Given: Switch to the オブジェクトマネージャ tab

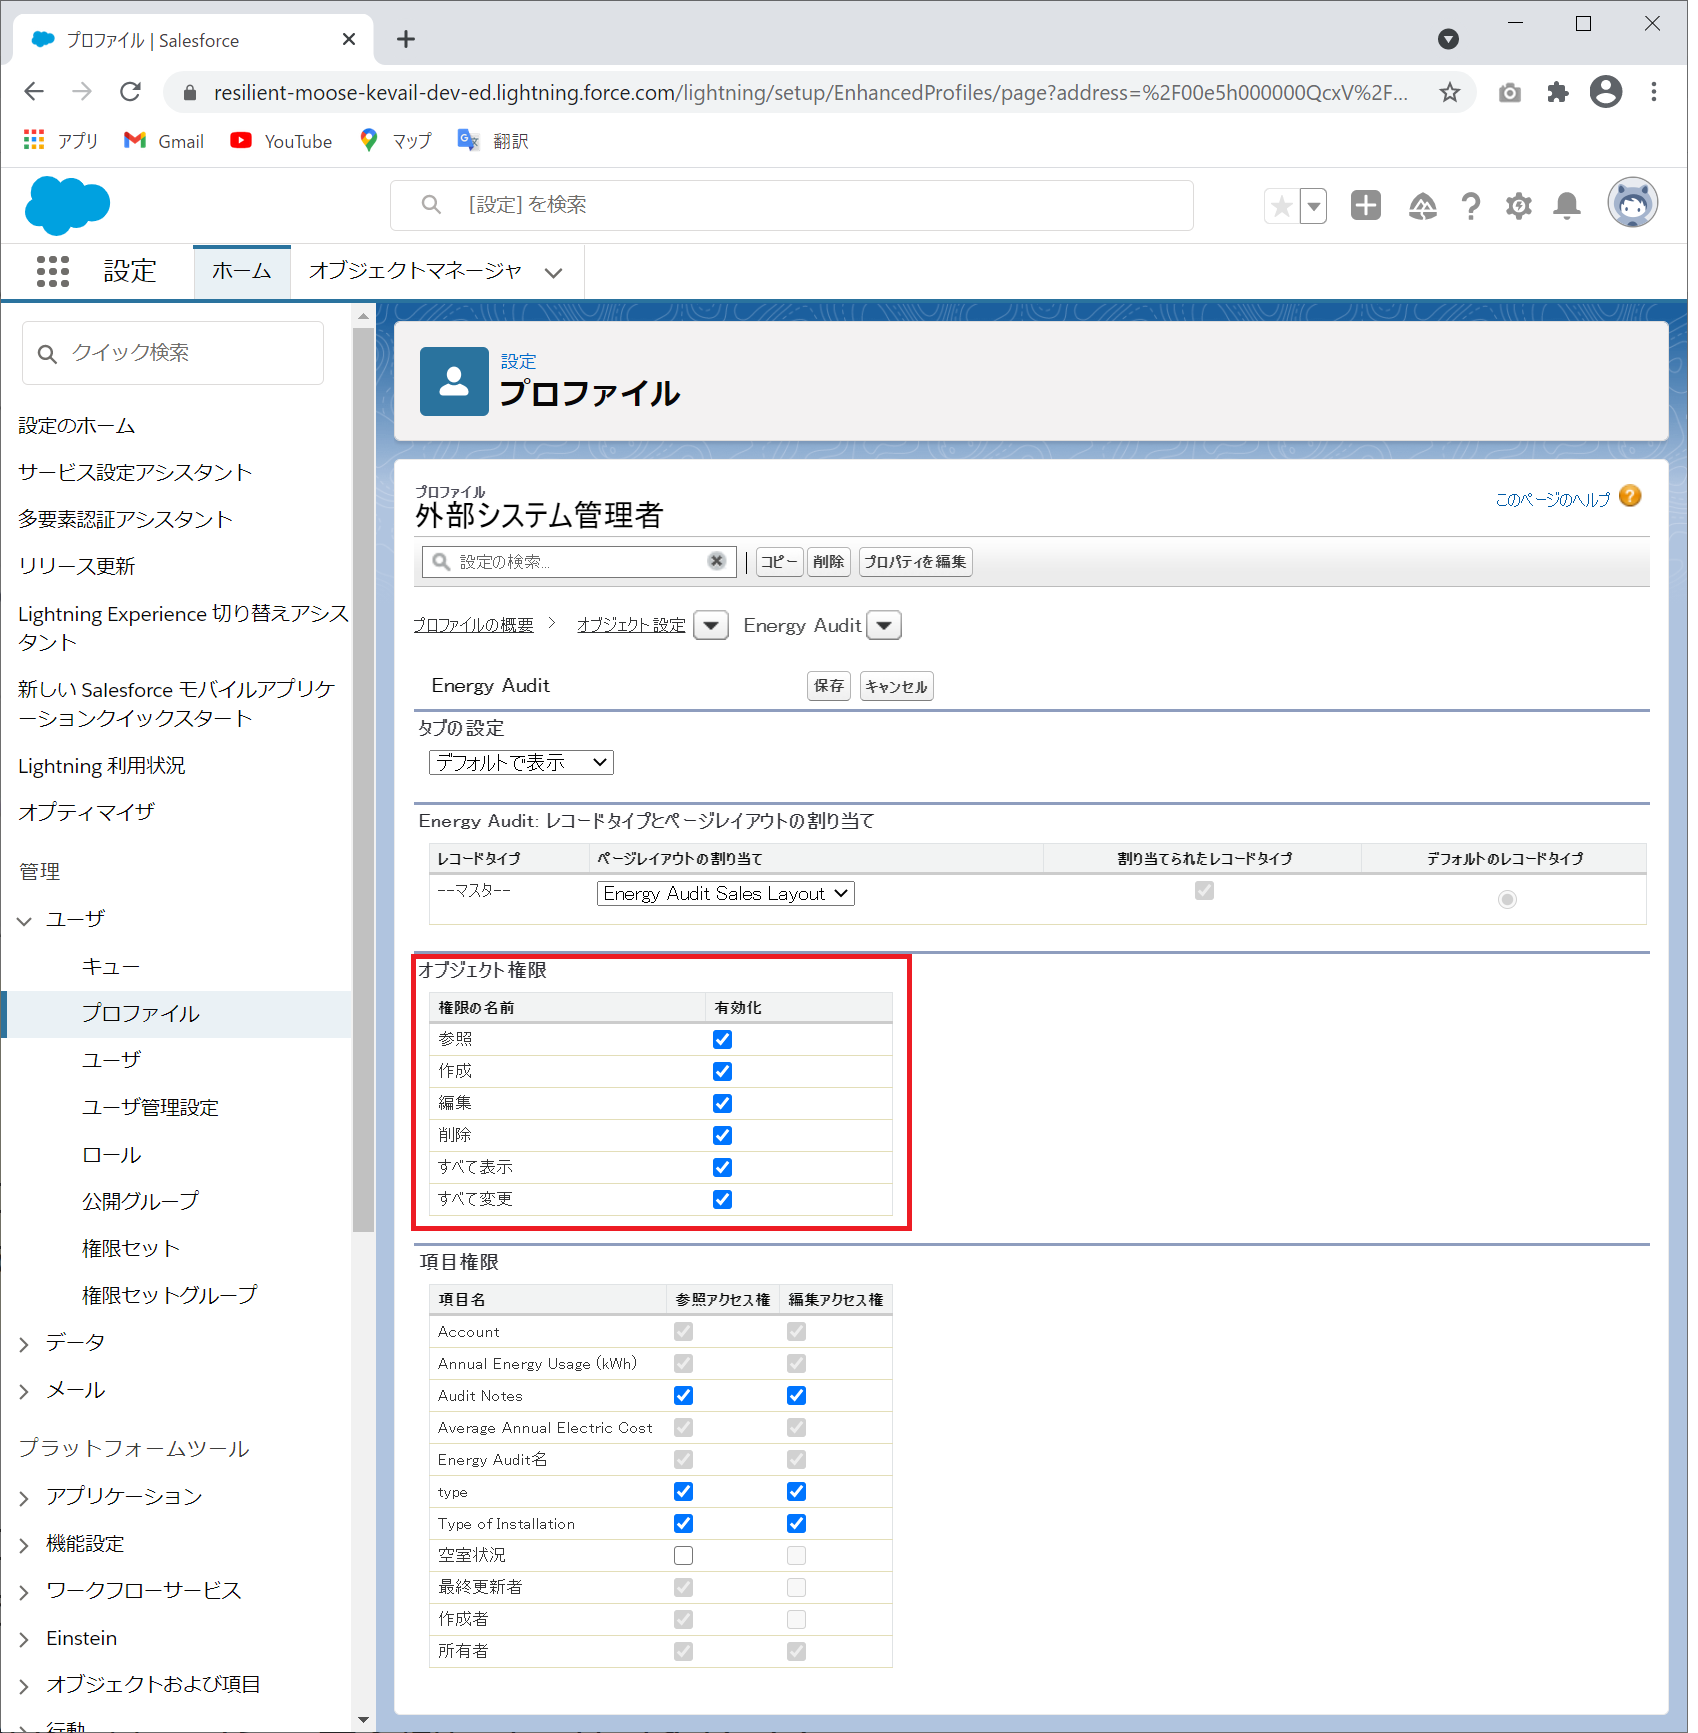Looking at the screenshot, I should 415,271.
